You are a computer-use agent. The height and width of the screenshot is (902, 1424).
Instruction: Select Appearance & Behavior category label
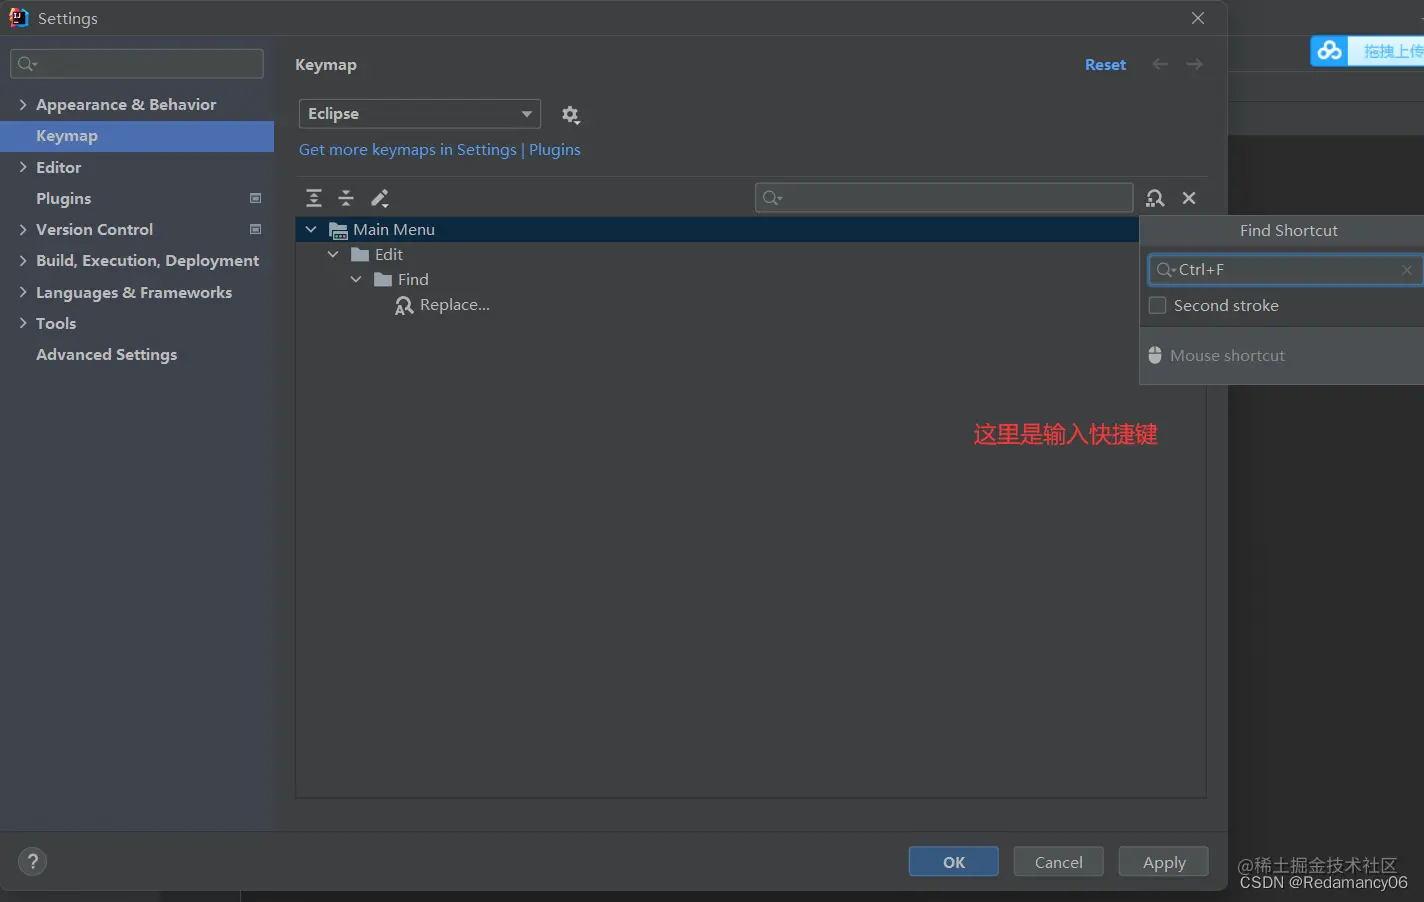[126, 104]
